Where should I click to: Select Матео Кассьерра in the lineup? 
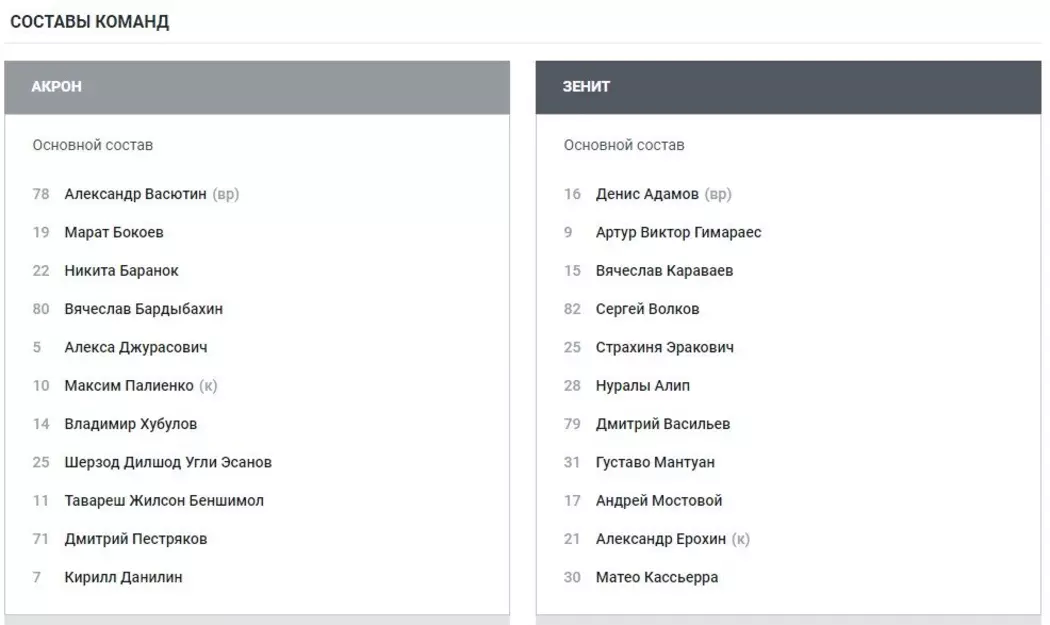656,577
